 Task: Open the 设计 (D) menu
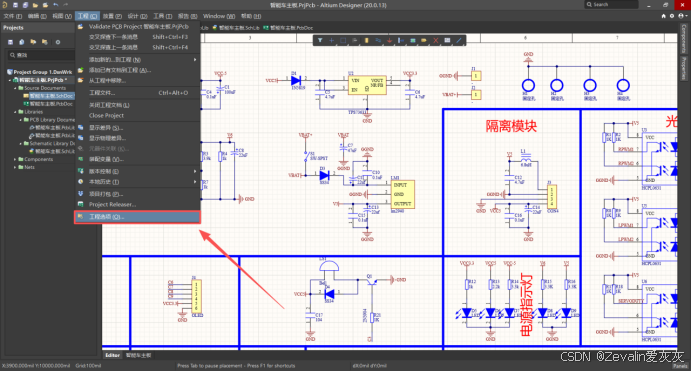click(x=137, y=16)
